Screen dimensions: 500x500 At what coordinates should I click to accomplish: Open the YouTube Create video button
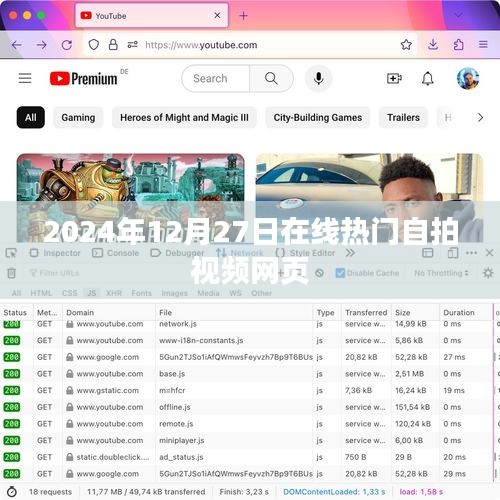(x=394, y=79)
